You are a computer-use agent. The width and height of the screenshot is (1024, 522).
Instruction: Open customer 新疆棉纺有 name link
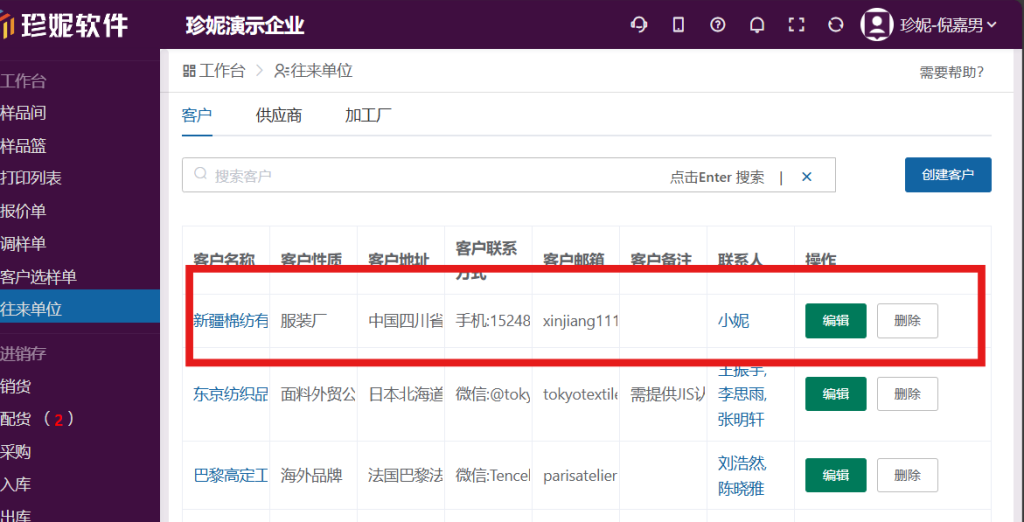tap(231, 321)
